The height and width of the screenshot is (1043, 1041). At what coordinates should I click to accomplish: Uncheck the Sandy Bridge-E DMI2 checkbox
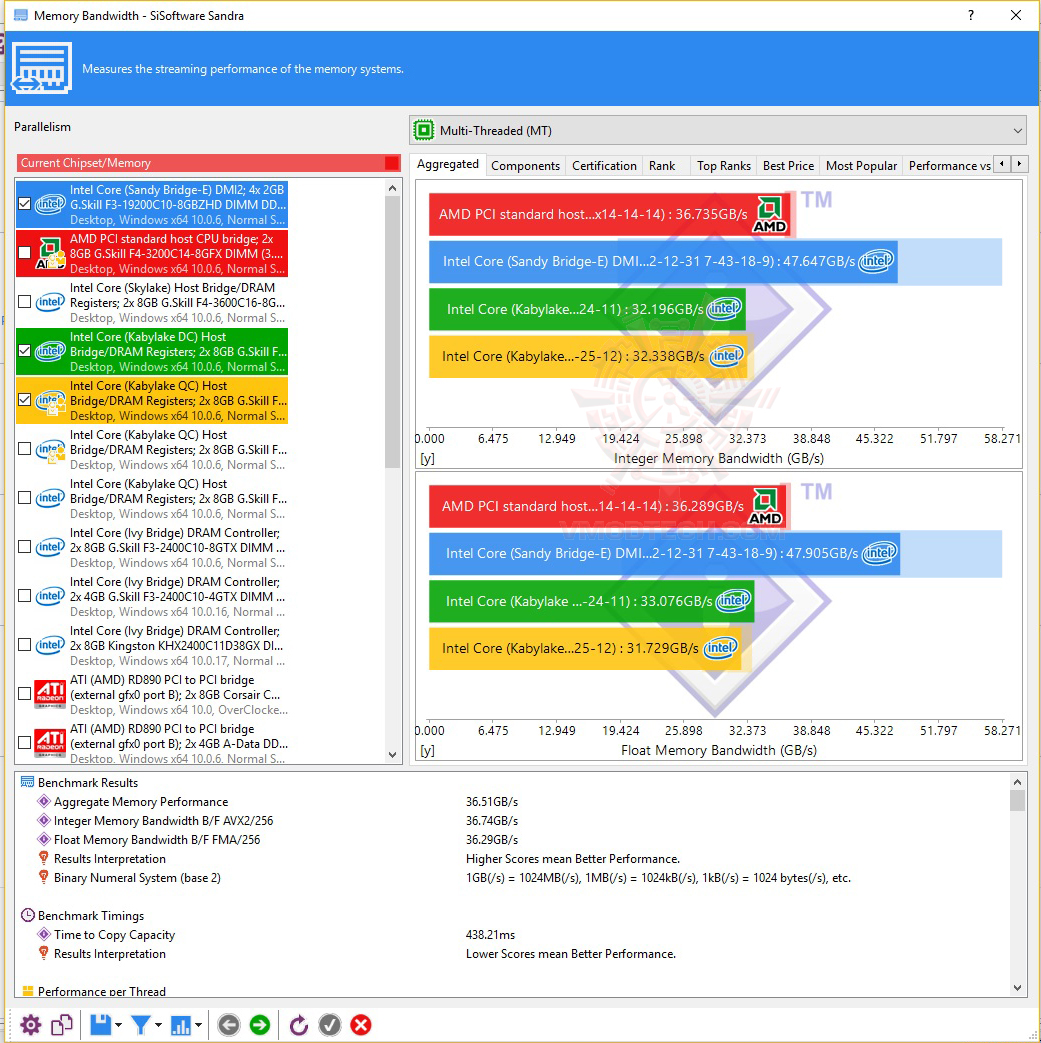click(x=25, y=204)
